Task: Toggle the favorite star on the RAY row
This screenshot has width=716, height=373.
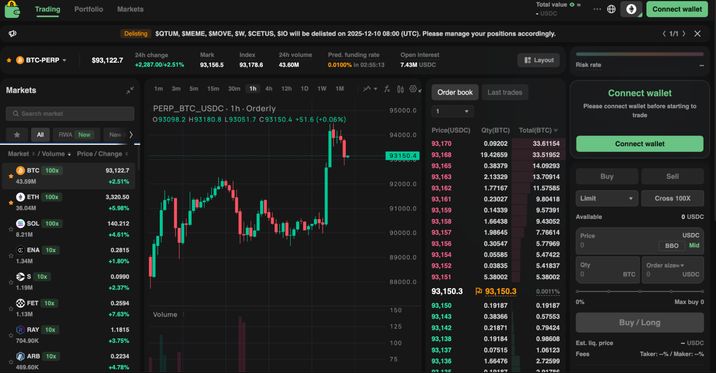Action: [x=11, y=335]
